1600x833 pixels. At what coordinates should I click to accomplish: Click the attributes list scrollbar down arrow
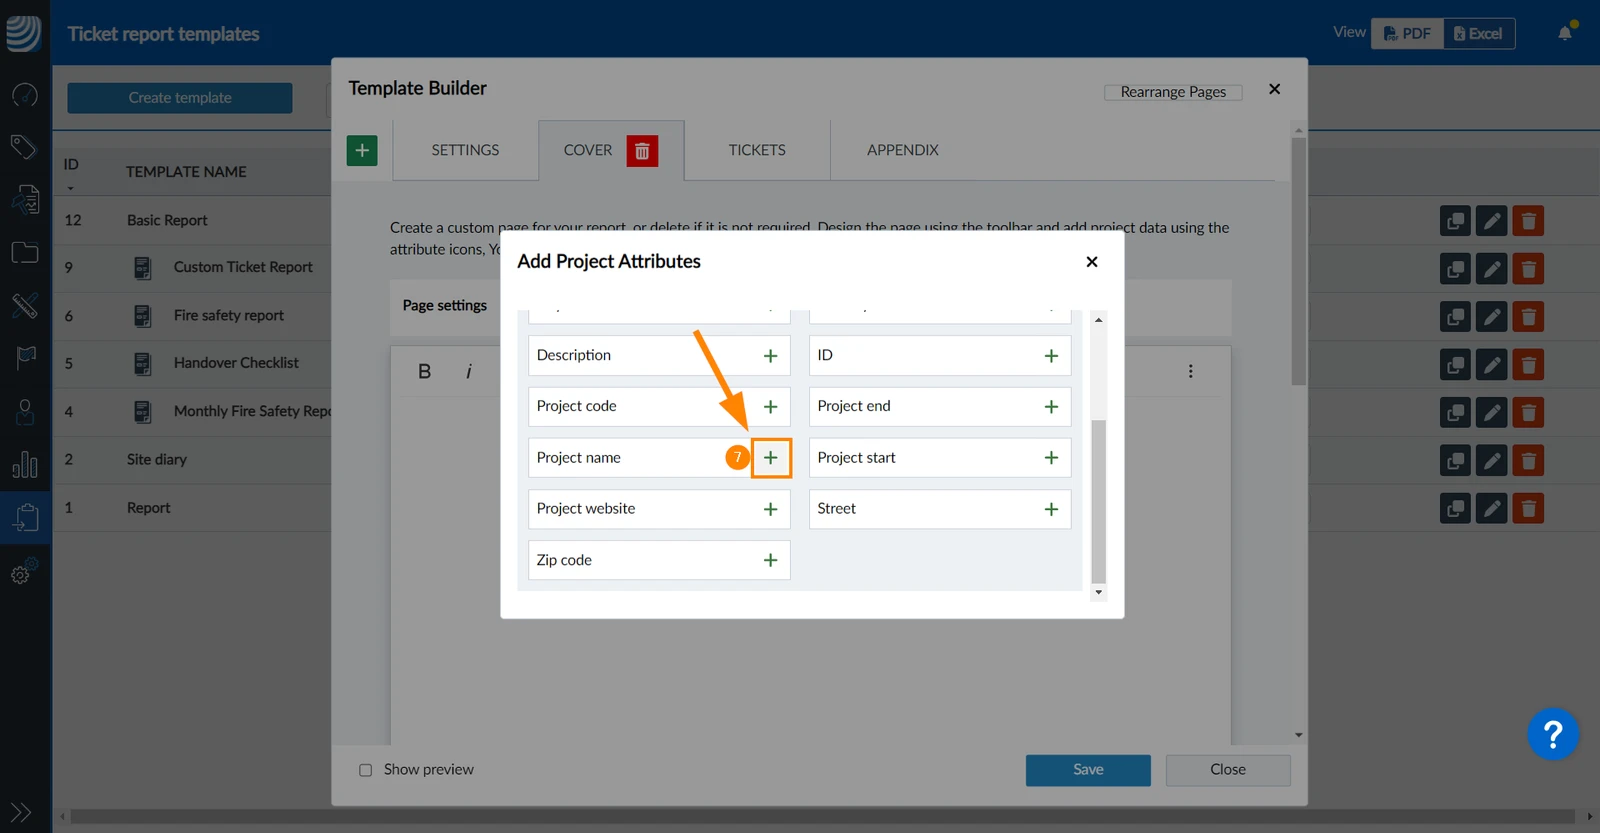(1098, 593)
